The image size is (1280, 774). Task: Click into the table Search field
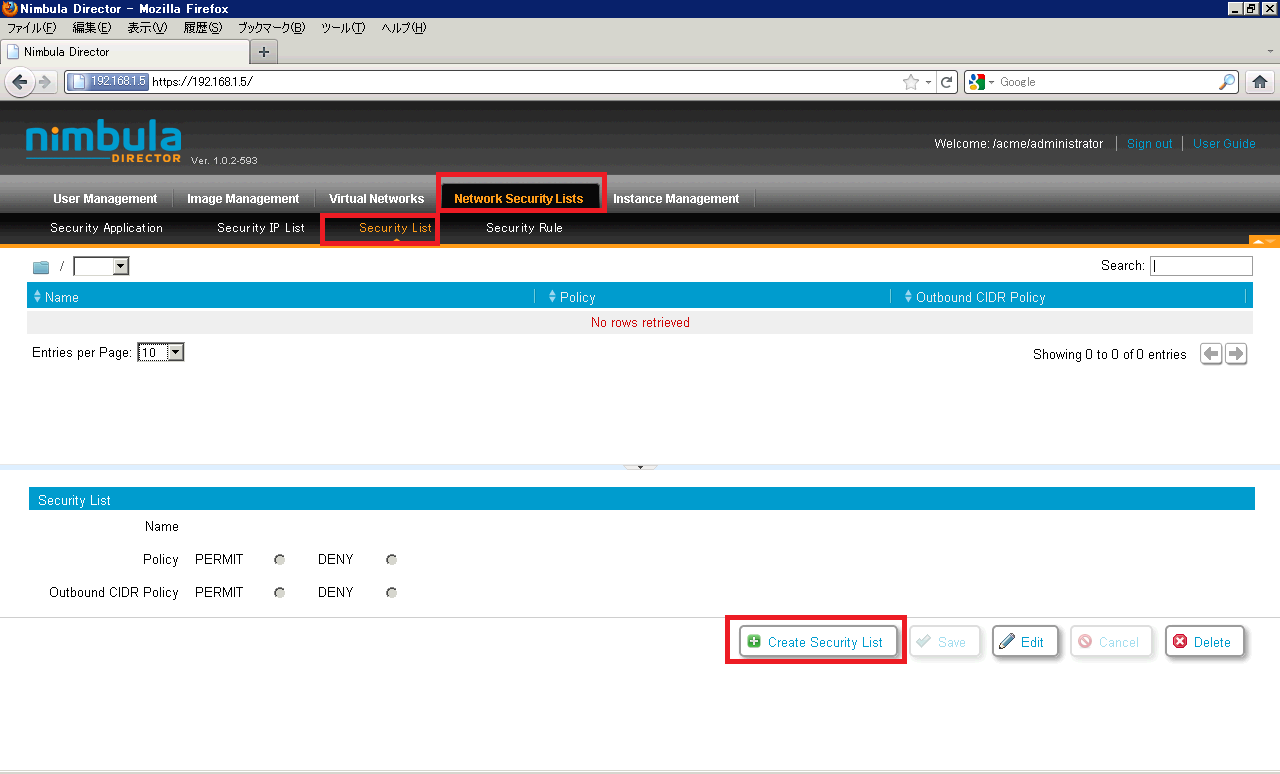pyautogui.click(x=1201, y=266)
